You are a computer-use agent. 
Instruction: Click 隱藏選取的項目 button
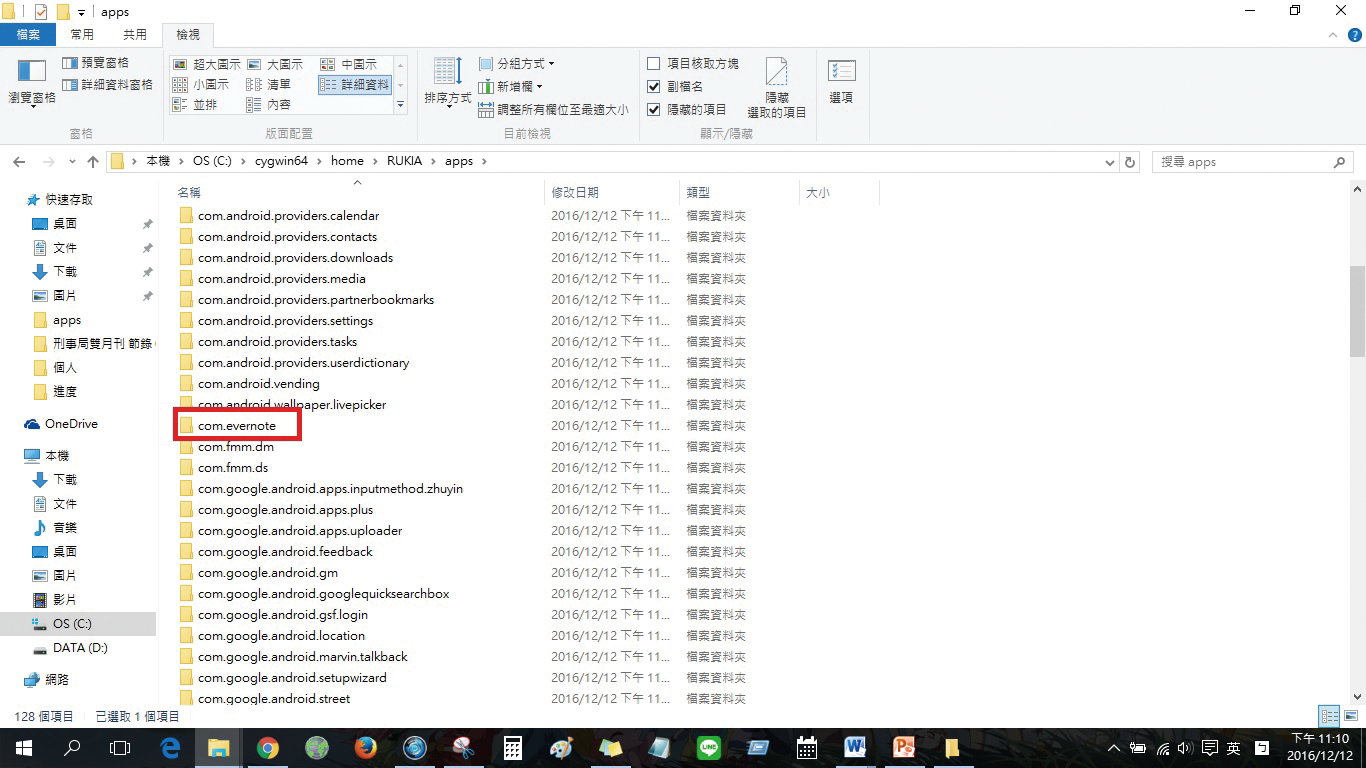tap(777, 87)
